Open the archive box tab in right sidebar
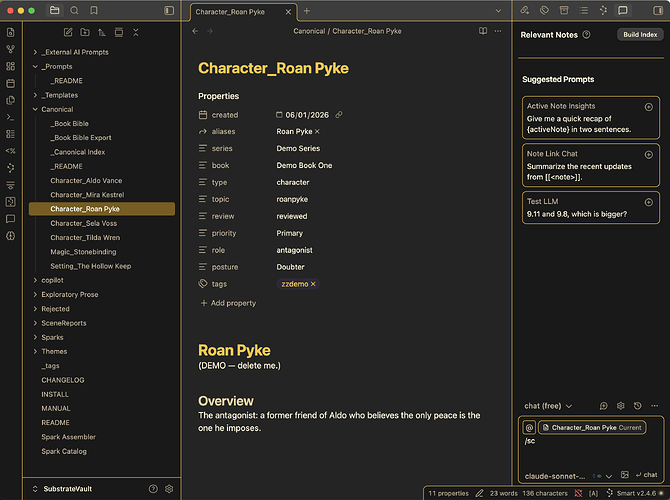This screenshot has height=500, width=670. [x=564, y=10]
